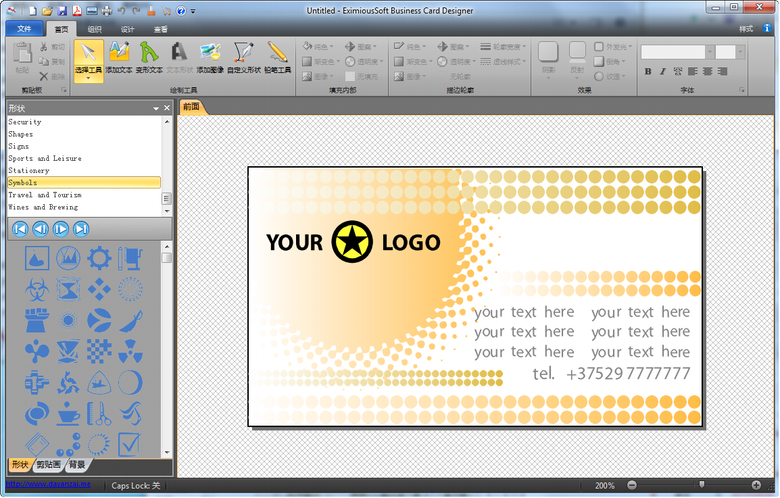
Task: Go to last page of shapes
Action: (x=81, y=229)
